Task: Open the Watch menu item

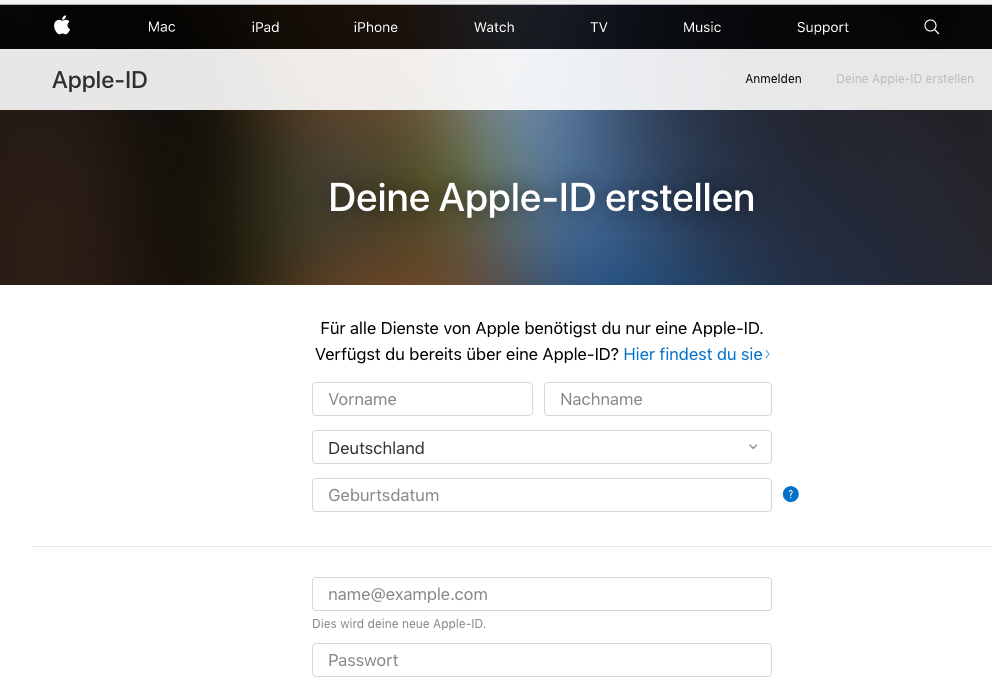Action: tap(494, 27)
